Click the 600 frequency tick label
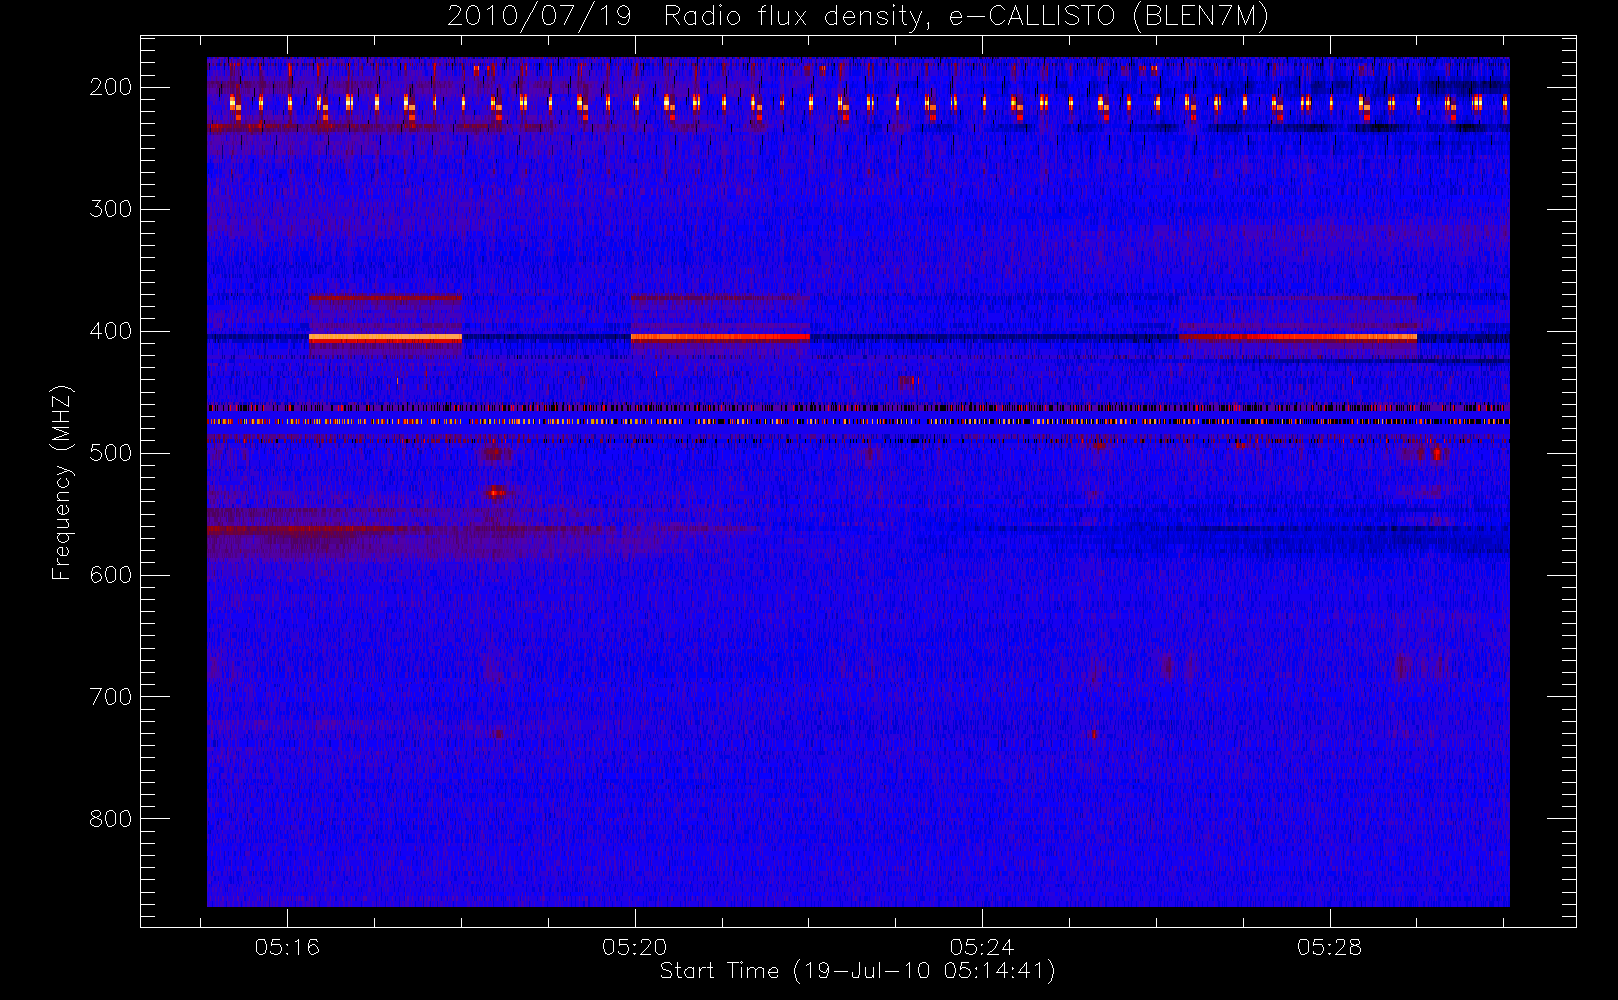Viewport: 1618px width, 1000px height. coord(110,575)
